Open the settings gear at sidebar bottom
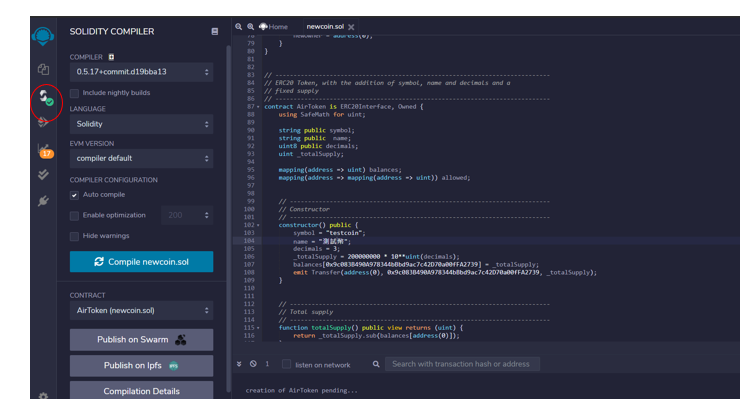This screenshot has width=753, height=412. [43, 396]
